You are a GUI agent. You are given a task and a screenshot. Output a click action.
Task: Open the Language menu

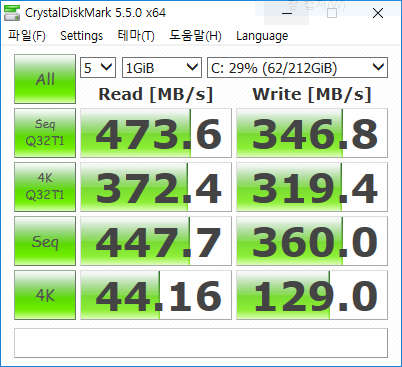pyautogui.click(x=262, y=36)
